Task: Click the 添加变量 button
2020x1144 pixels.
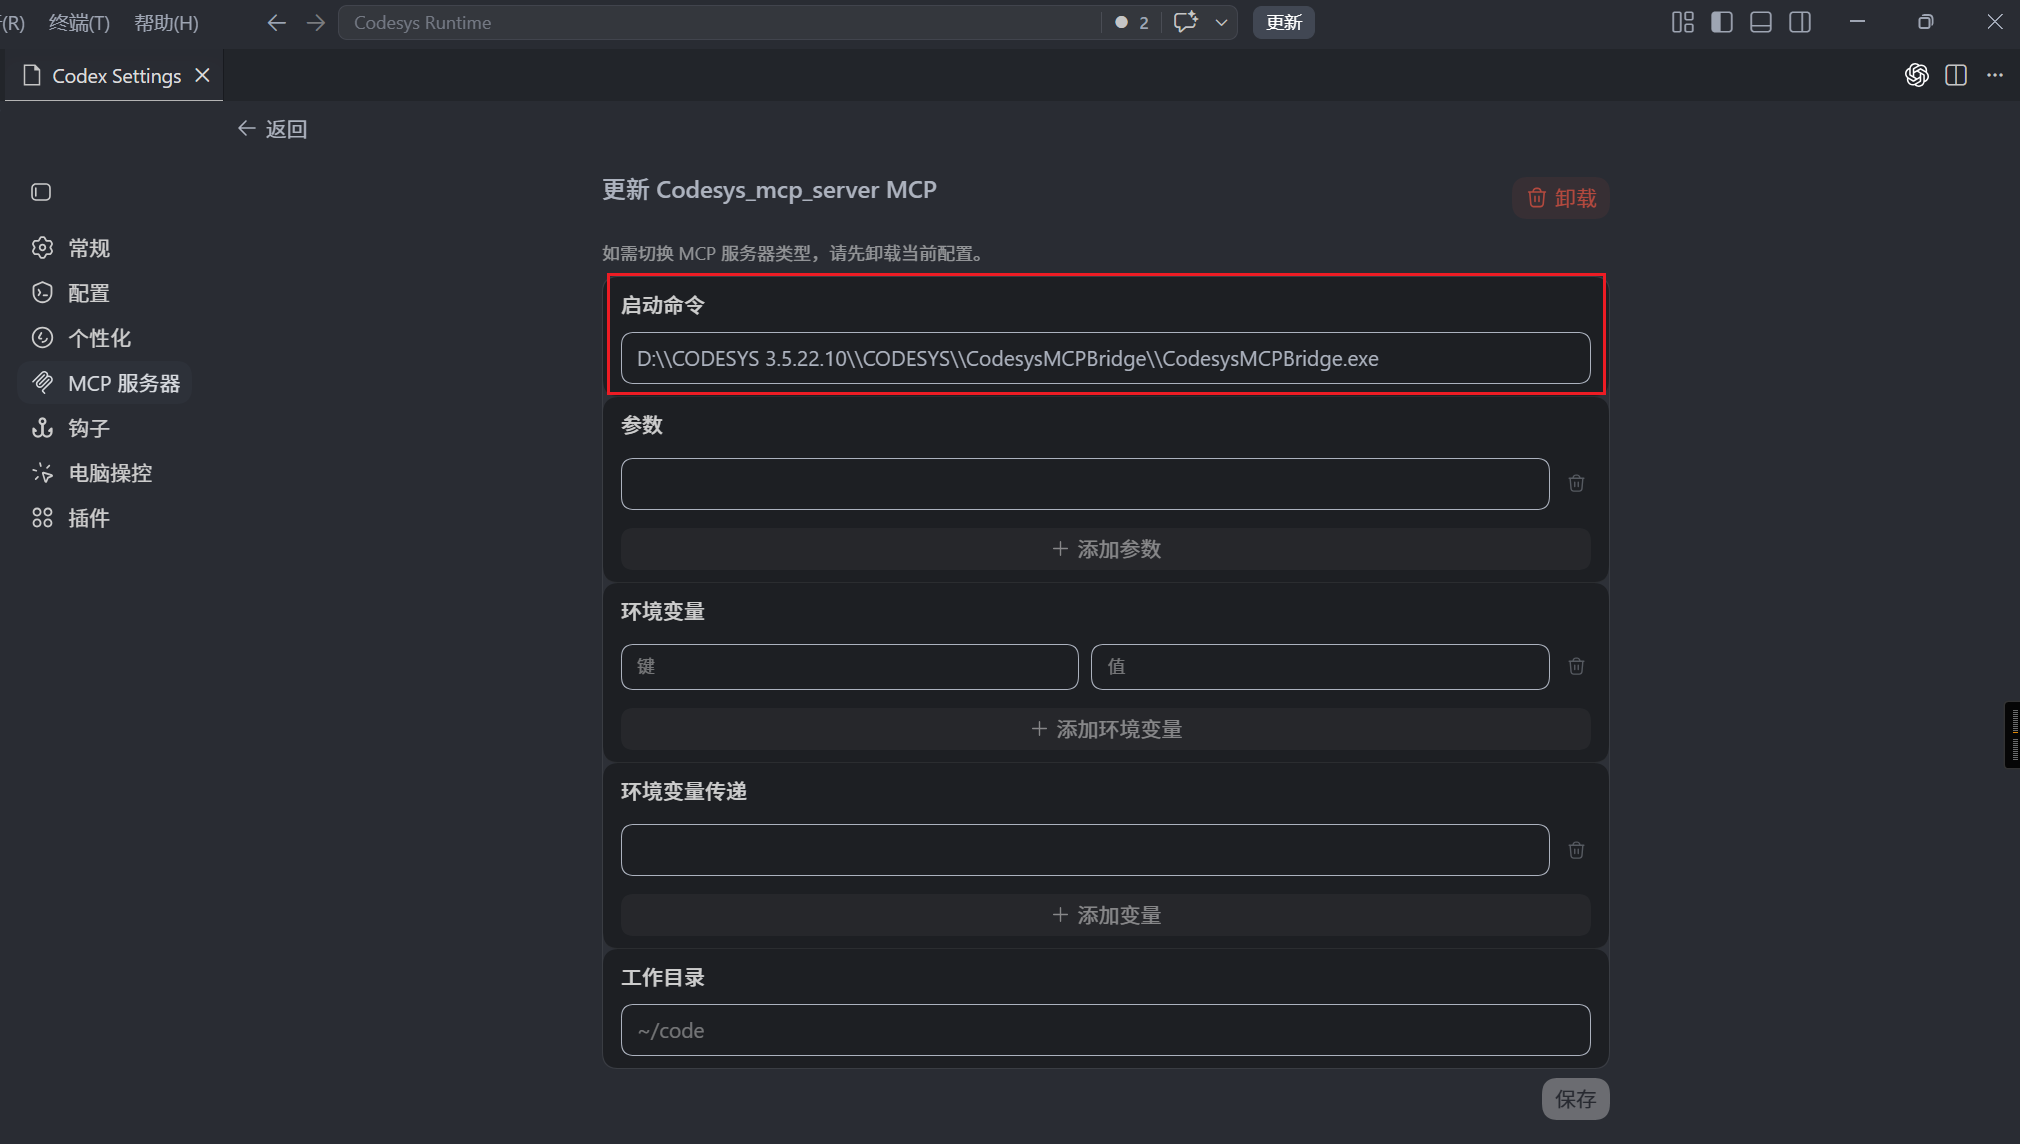Action: [x=1106, y=915]
